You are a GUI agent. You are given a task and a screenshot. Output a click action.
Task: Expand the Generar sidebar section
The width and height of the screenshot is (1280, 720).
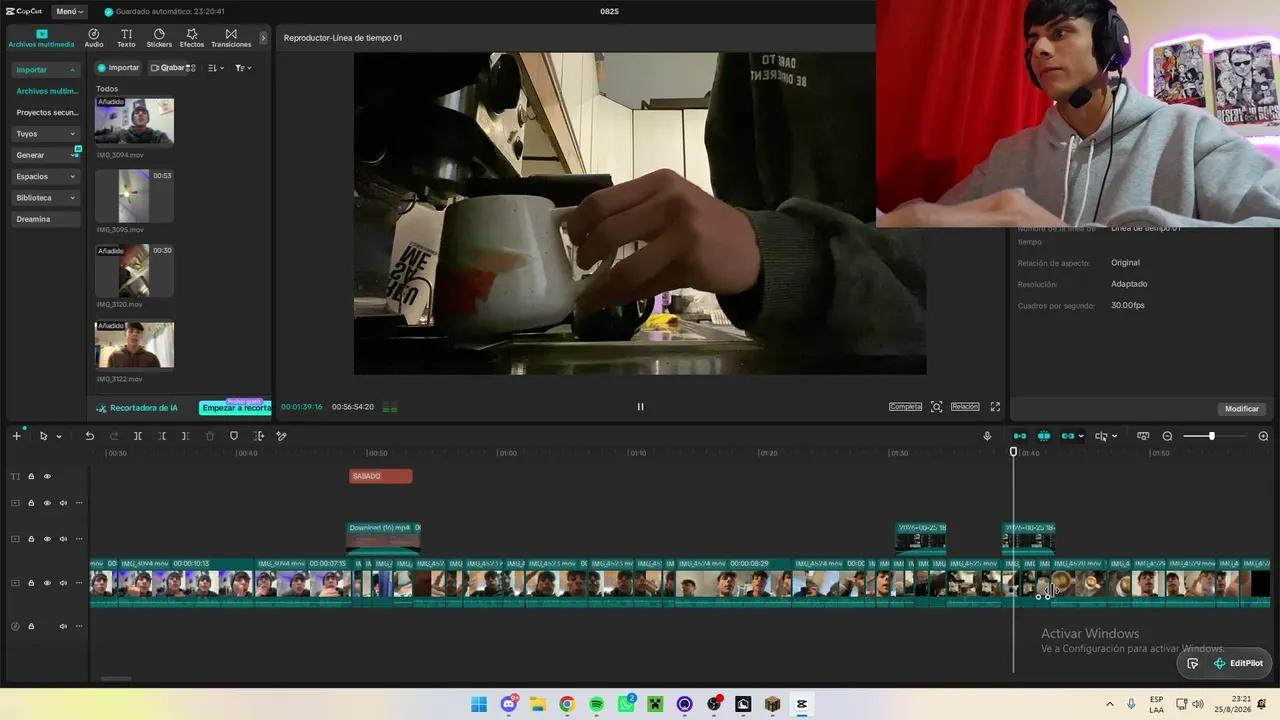point(45,155)
